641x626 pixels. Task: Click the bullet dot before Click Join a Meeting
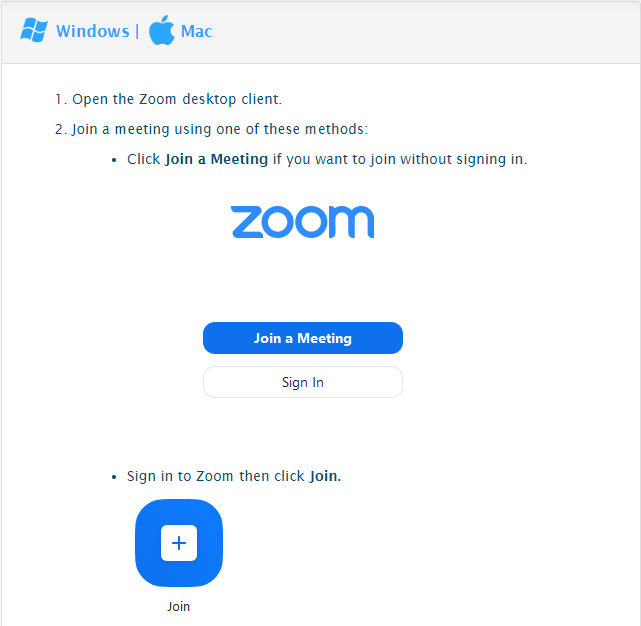point(114,160)
